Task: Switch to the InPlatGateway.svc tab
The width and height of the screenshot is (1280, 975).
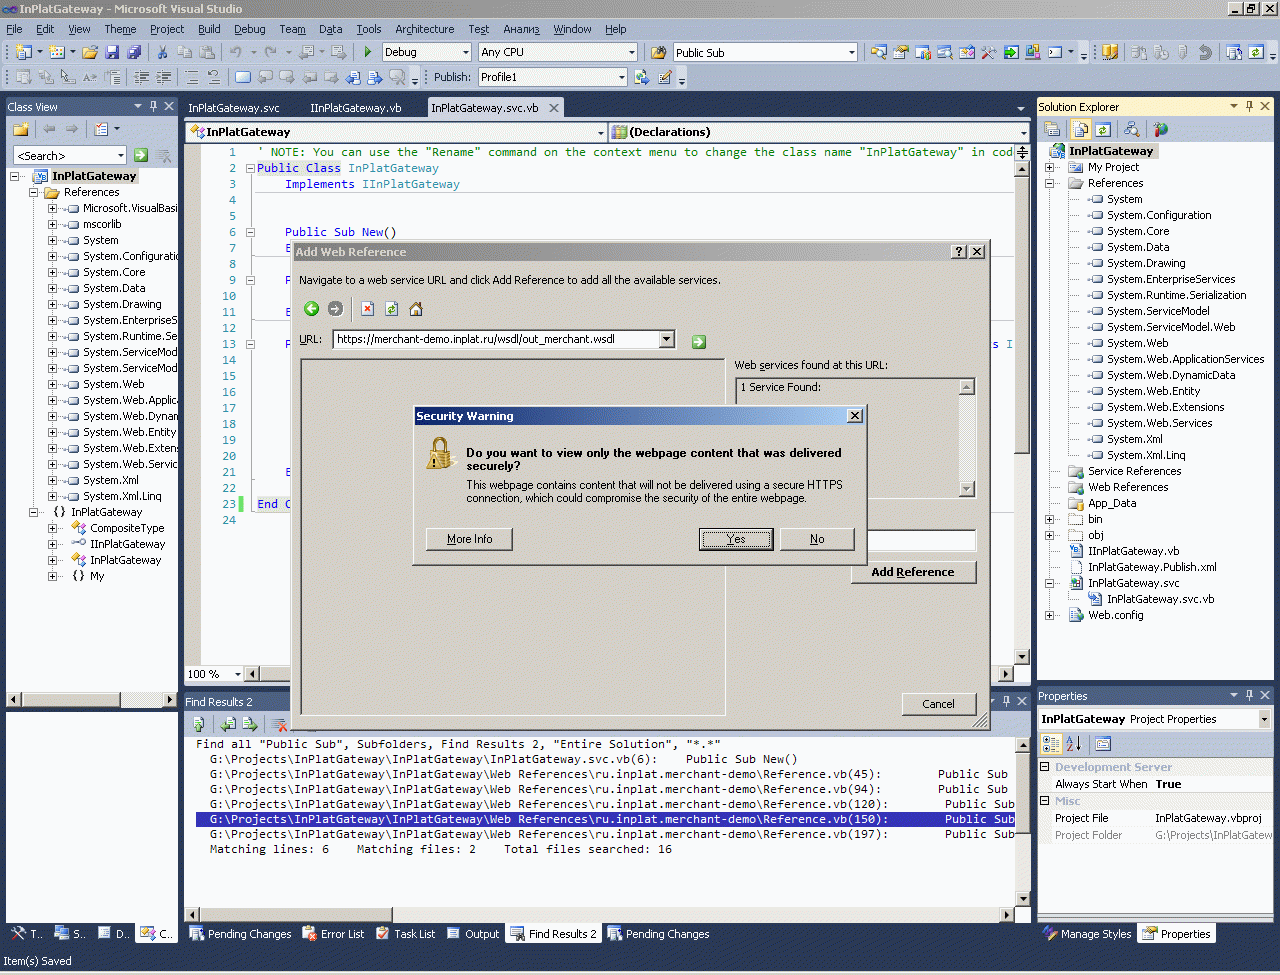Action: (234, 107)
